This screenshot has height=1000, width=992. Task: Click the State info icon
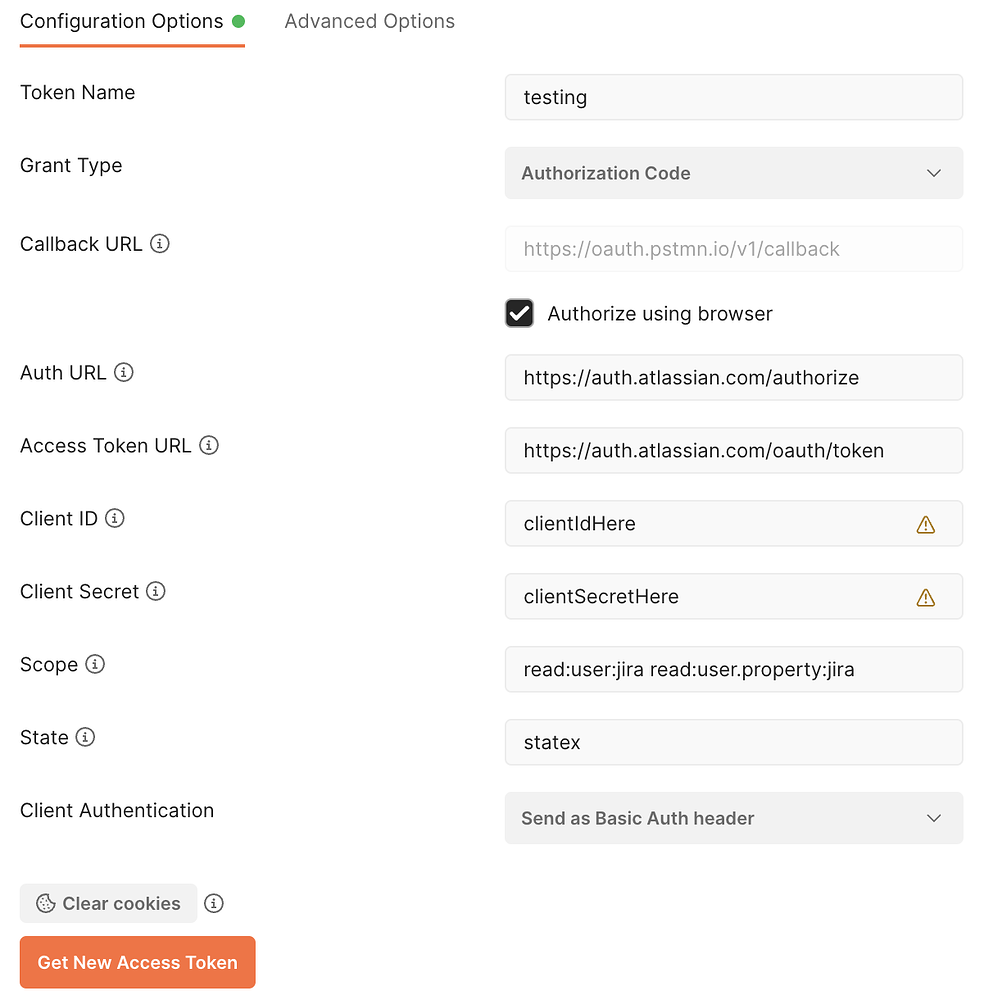[86, 738]
